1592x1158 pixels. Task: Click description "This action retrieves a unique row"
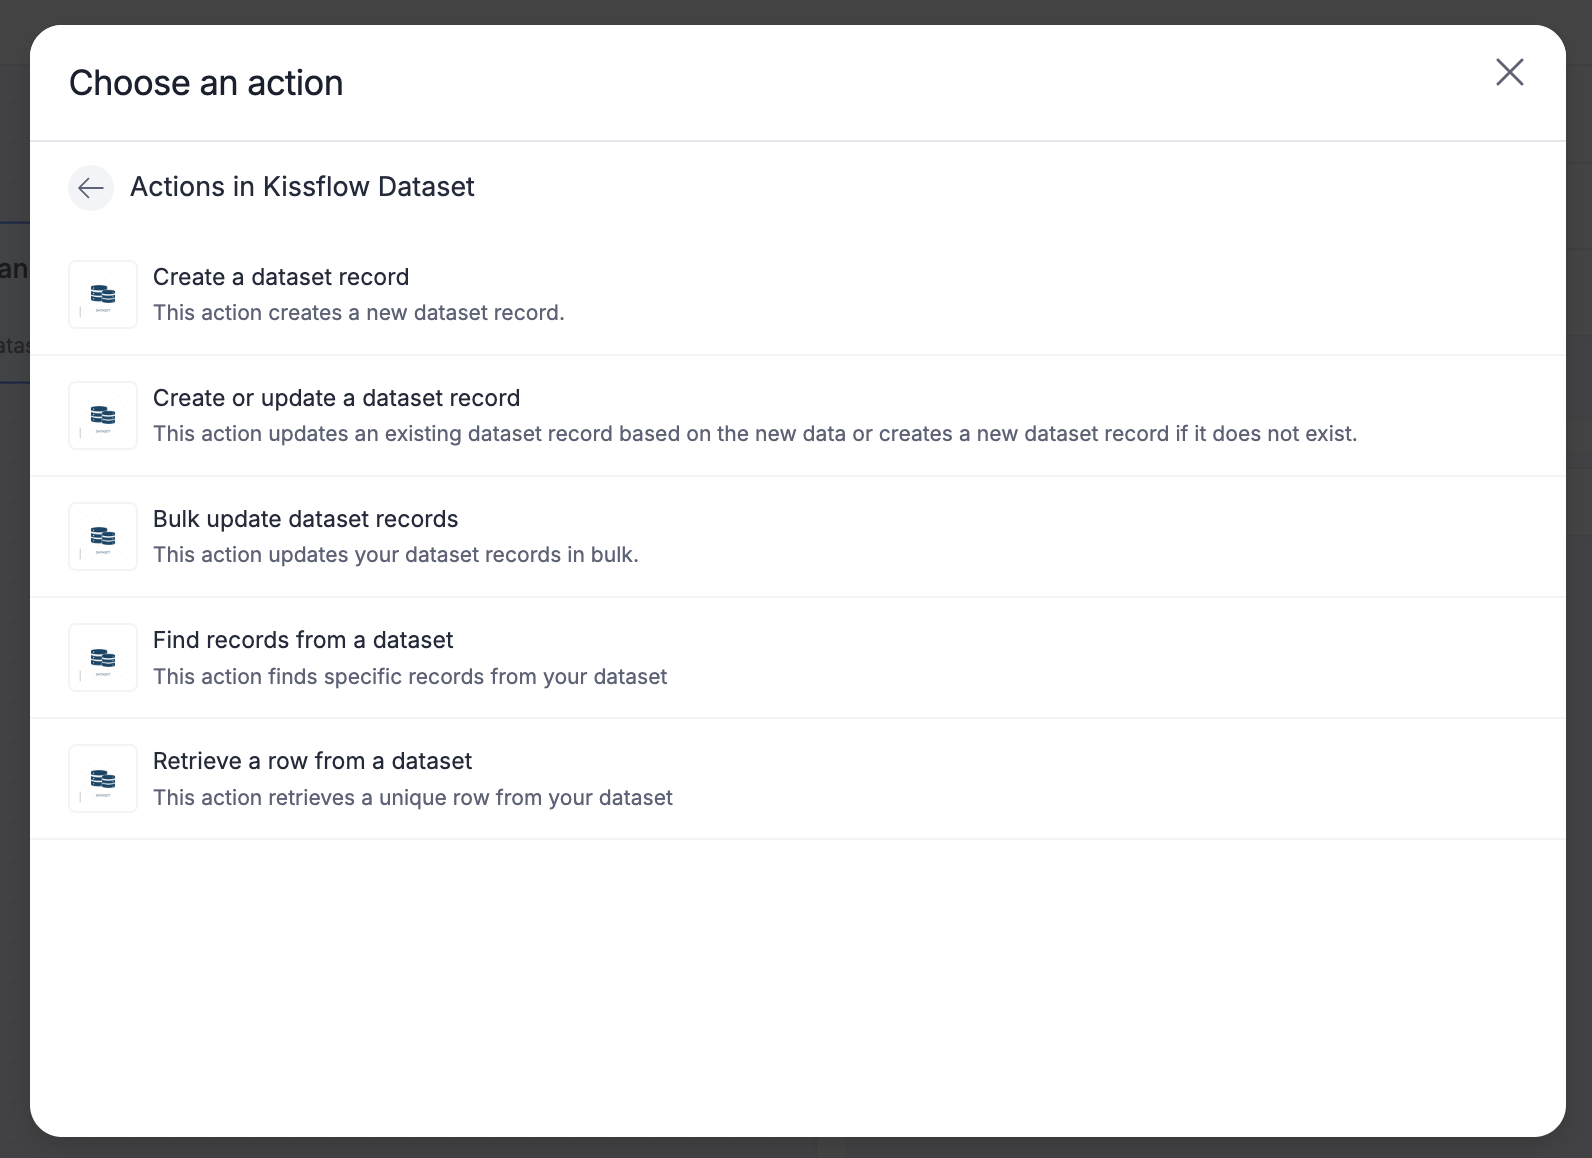(412, 798)
